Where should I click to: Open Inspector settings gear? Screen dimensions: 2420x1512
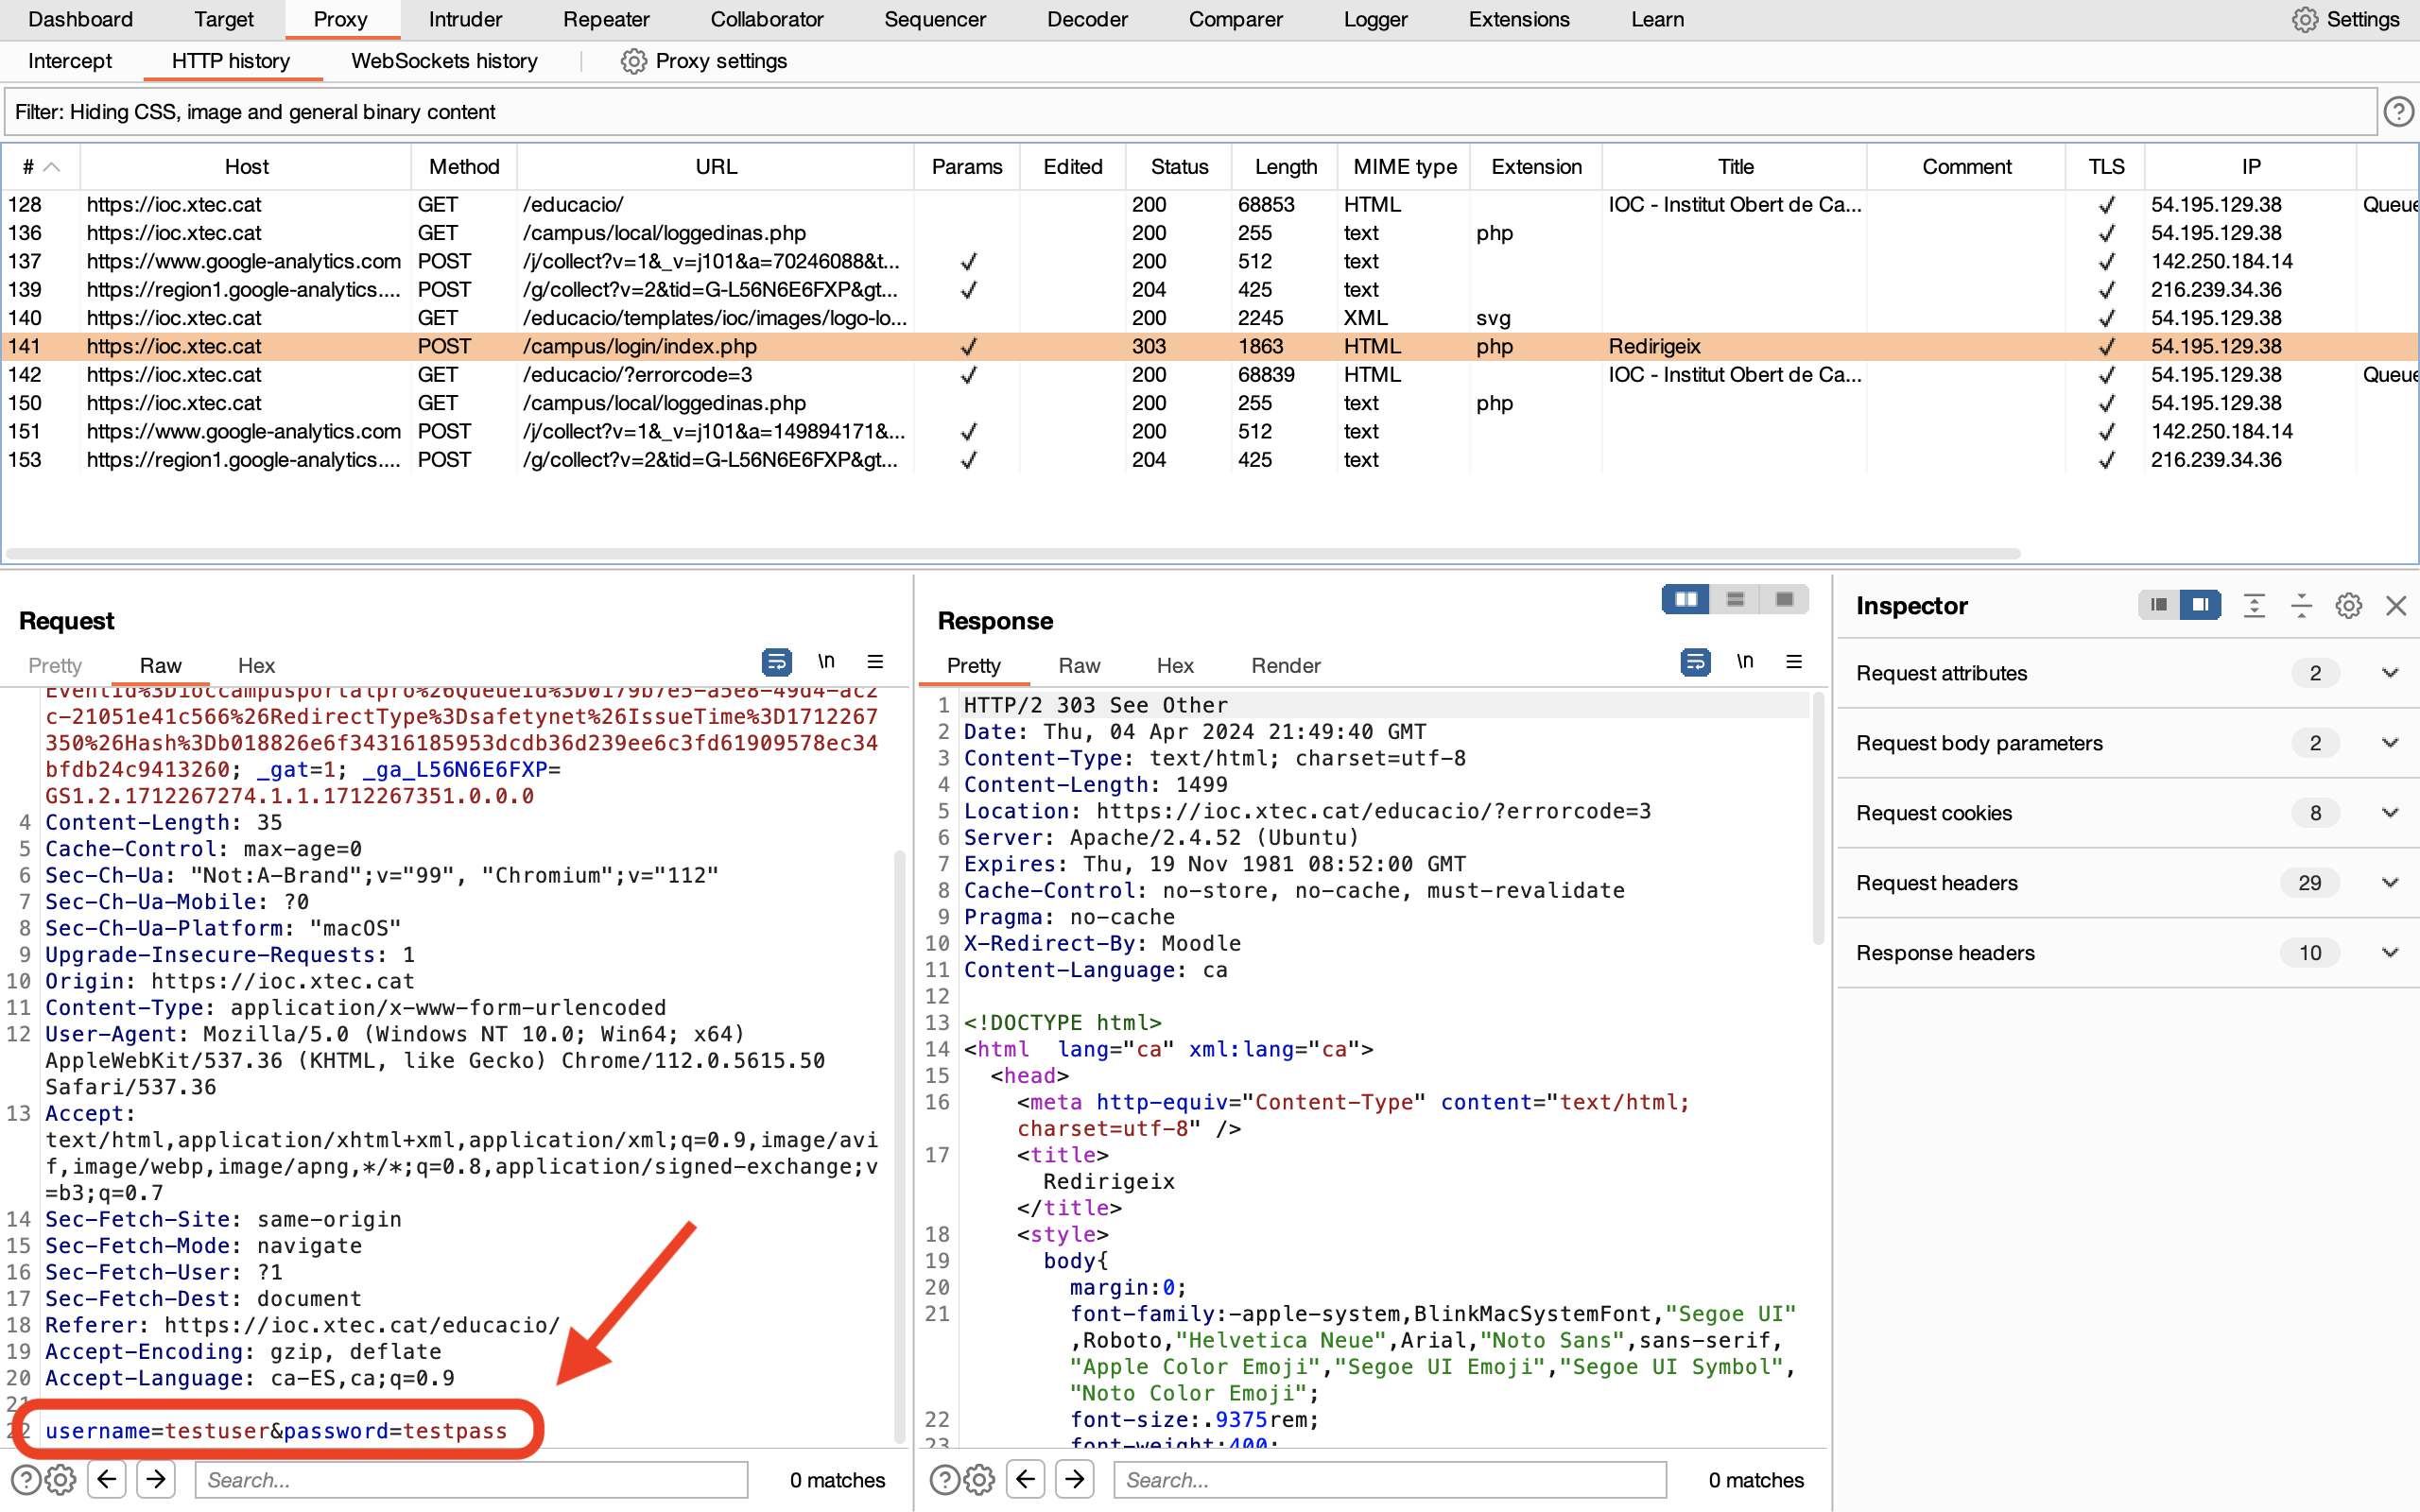pyautogui.click(x=2349, y=605)
